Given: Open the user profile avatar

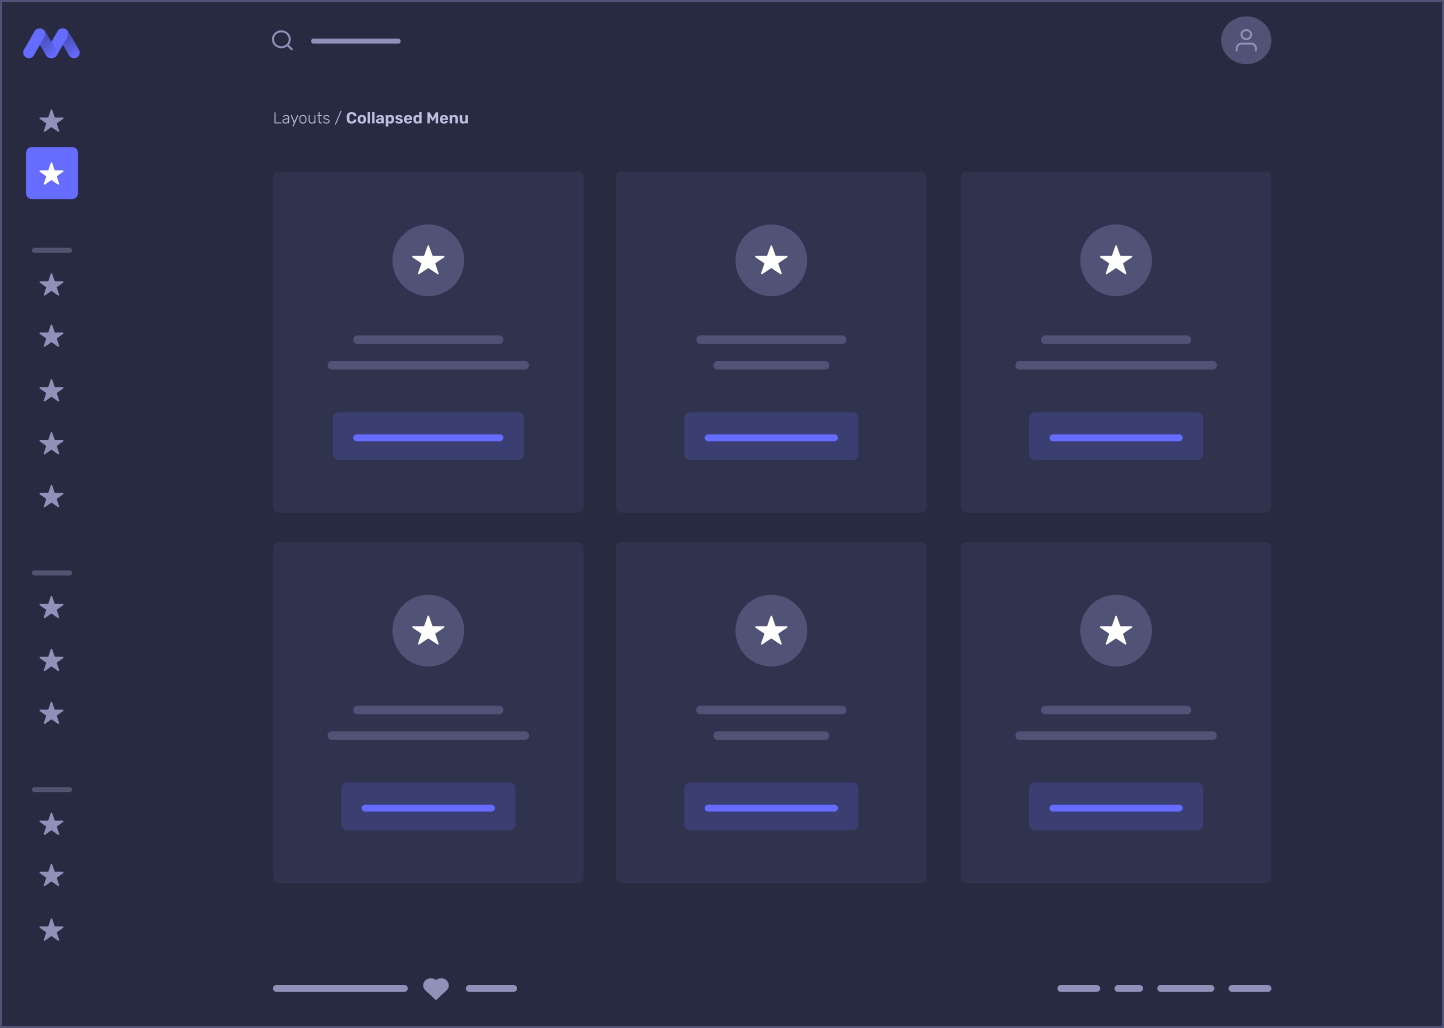Looking at the screenshot, I should coord(1245,41).
